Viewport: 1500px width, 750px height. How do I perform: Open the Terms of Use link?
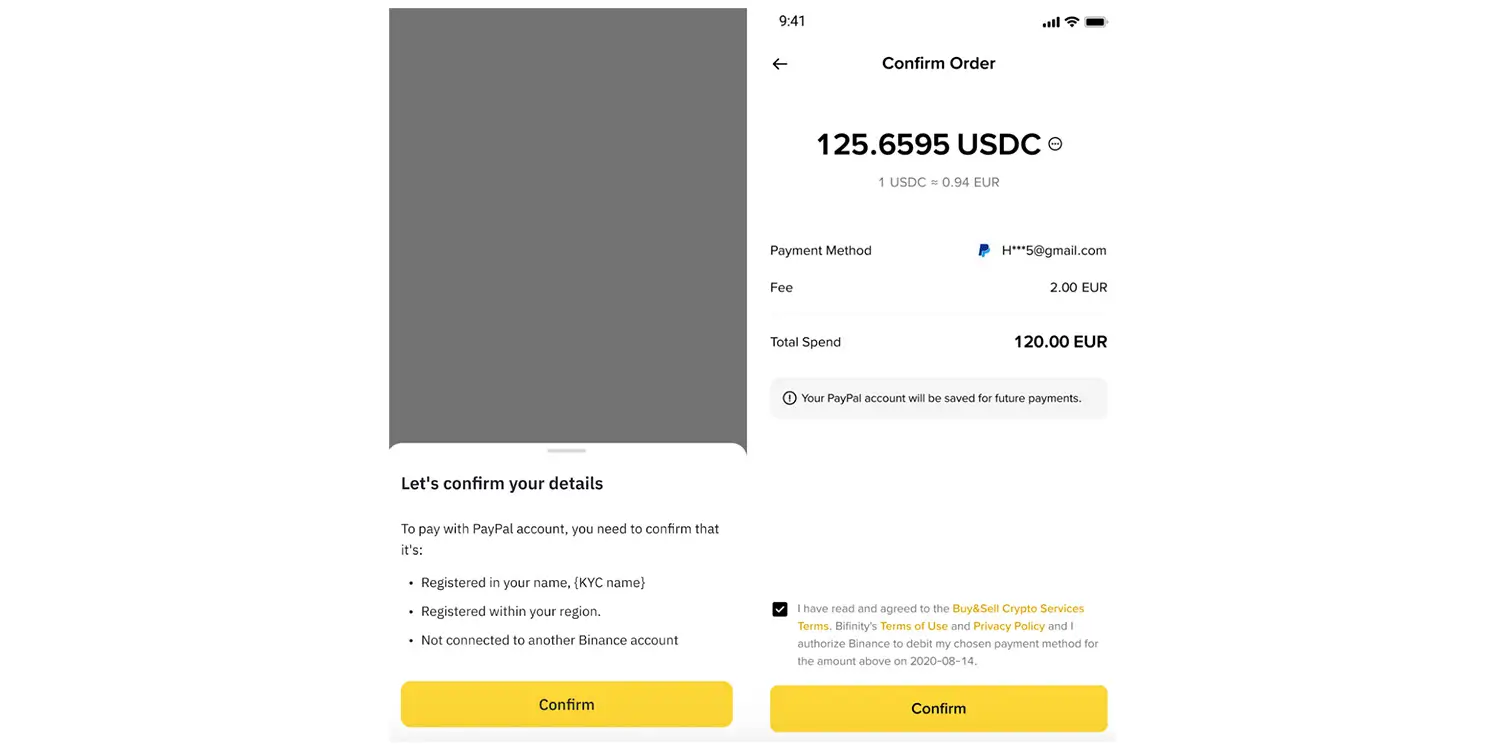[x=913, y=626]
